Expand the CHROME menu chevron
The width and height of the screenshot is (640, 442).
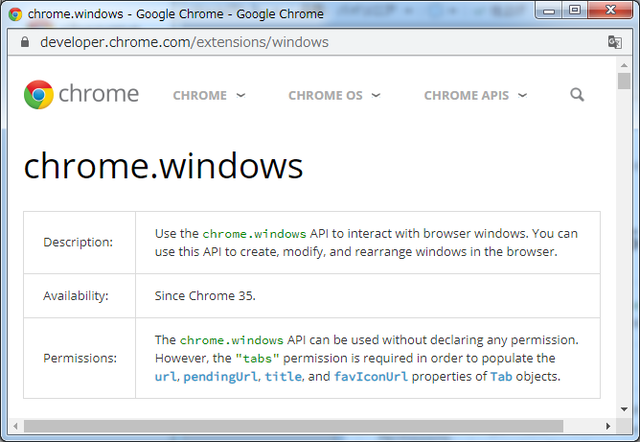(241, 96)
